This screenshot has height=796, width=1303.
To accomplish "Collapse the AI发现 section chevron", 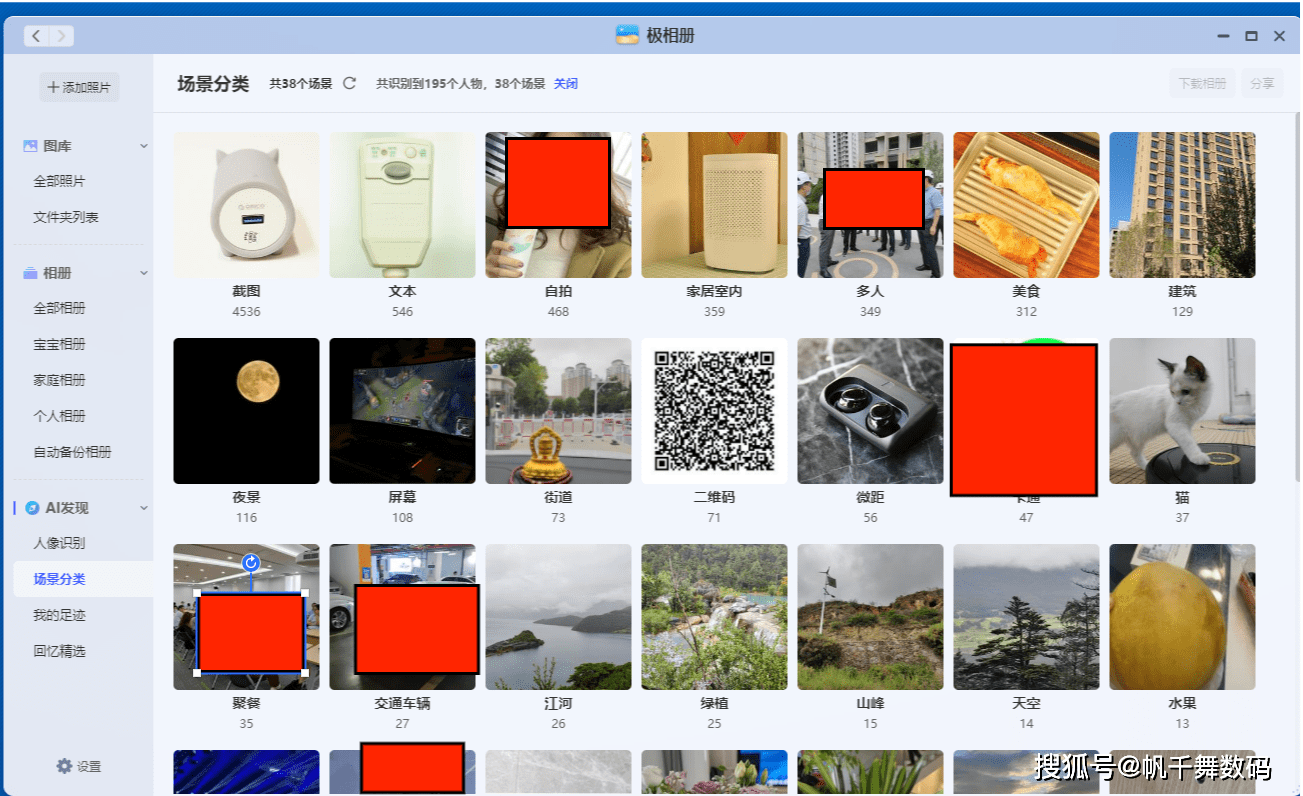I will click(143, 508).
